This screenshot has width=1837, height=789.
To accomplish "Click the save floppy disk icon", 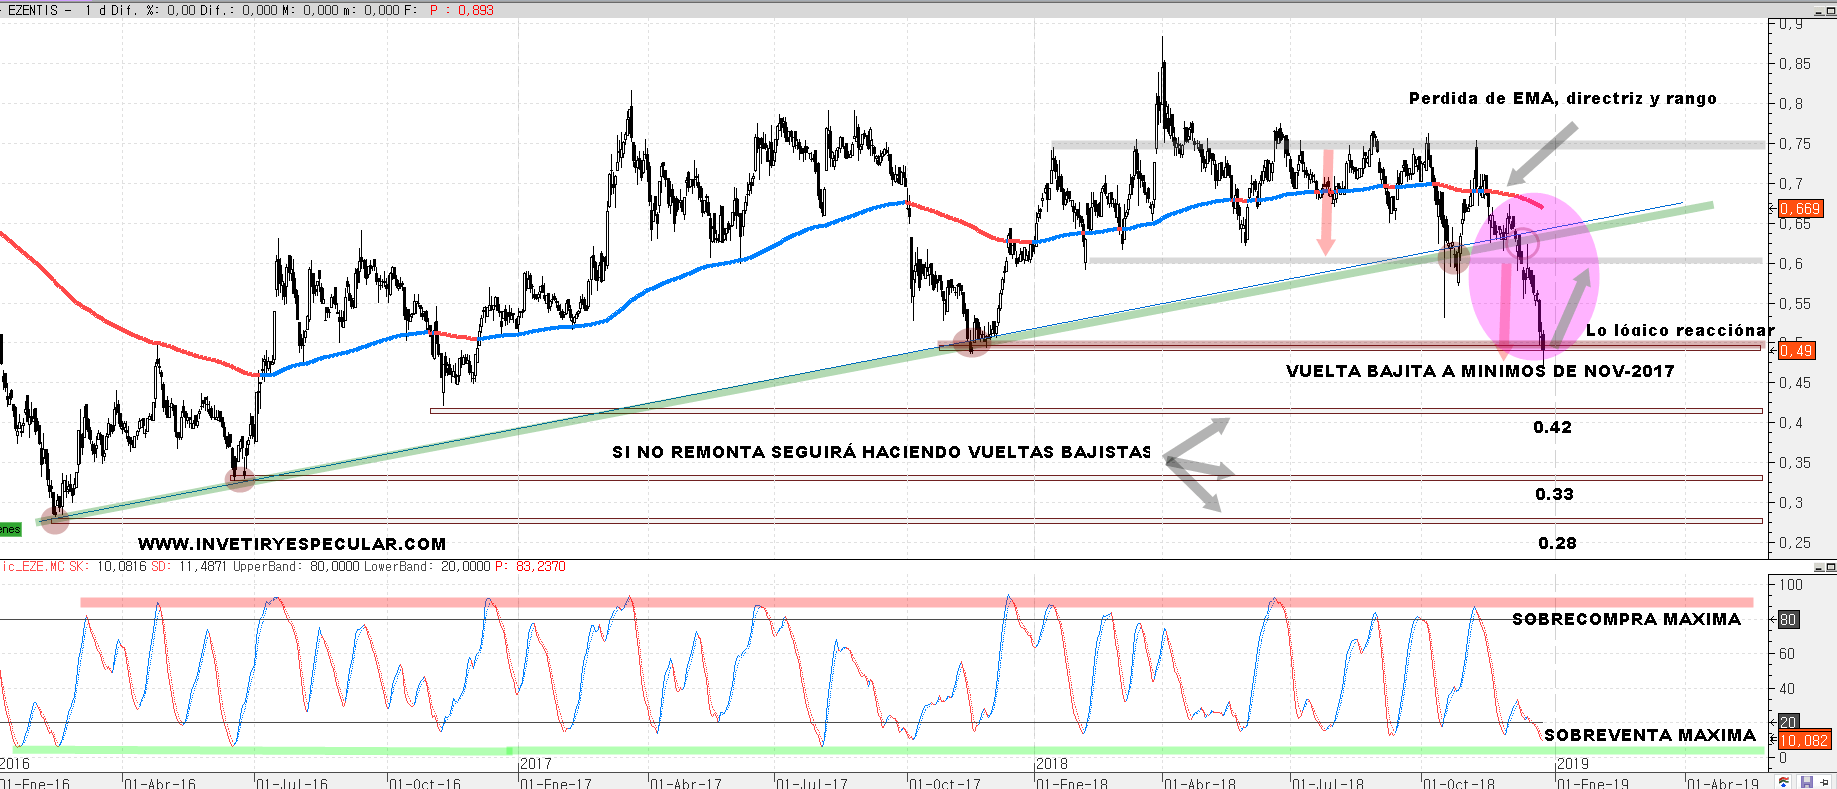I will tap(1806, 782).
